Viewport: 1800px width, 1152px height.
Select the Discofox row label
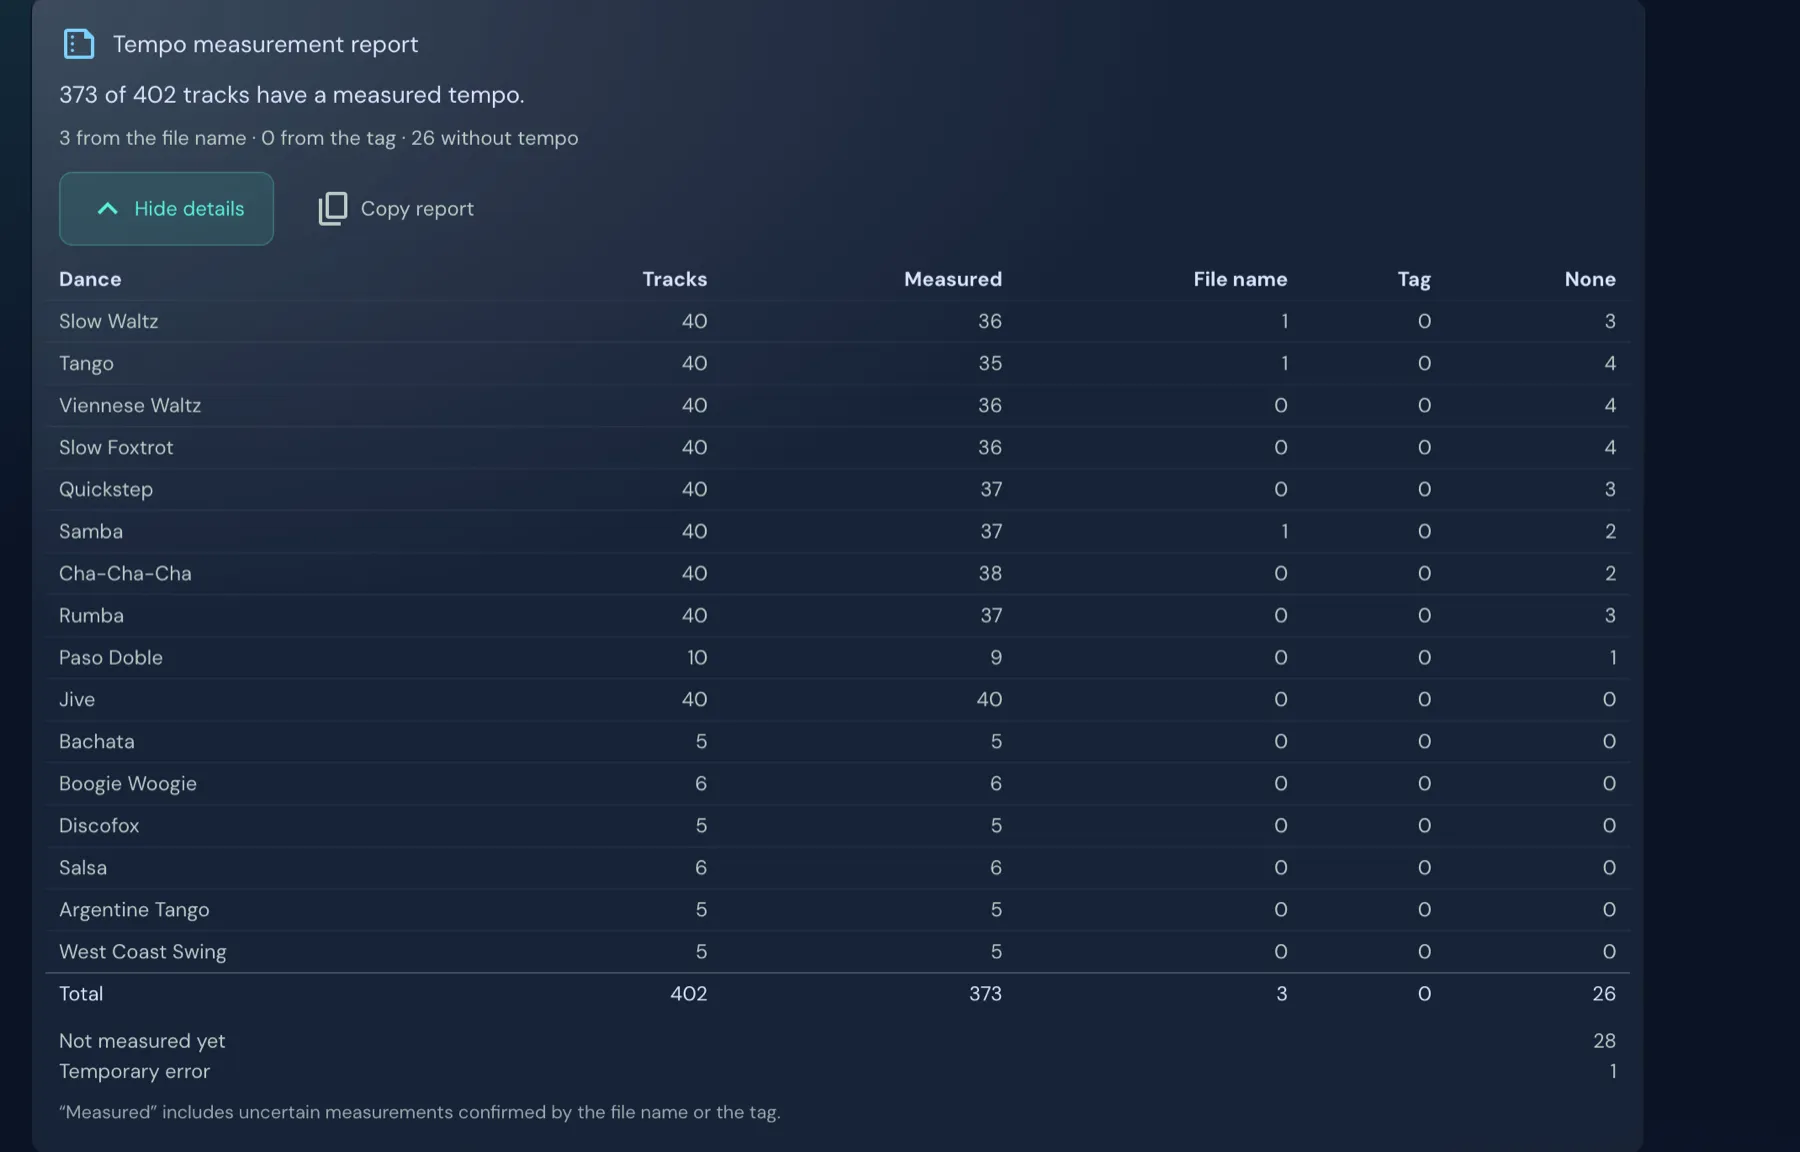pos(99,825)
